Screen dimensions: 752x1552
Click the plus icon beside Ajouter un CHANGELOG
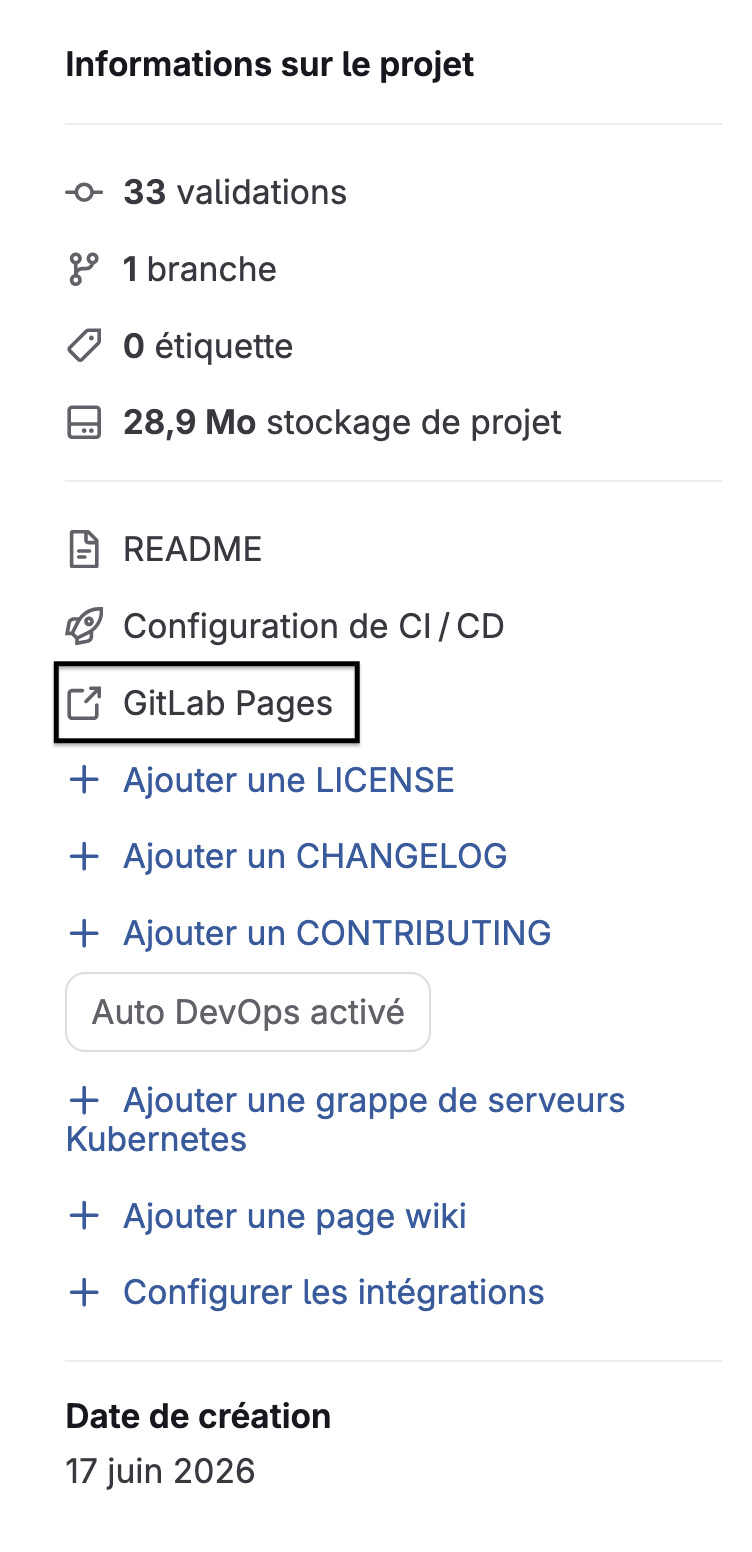pos(84,857)
